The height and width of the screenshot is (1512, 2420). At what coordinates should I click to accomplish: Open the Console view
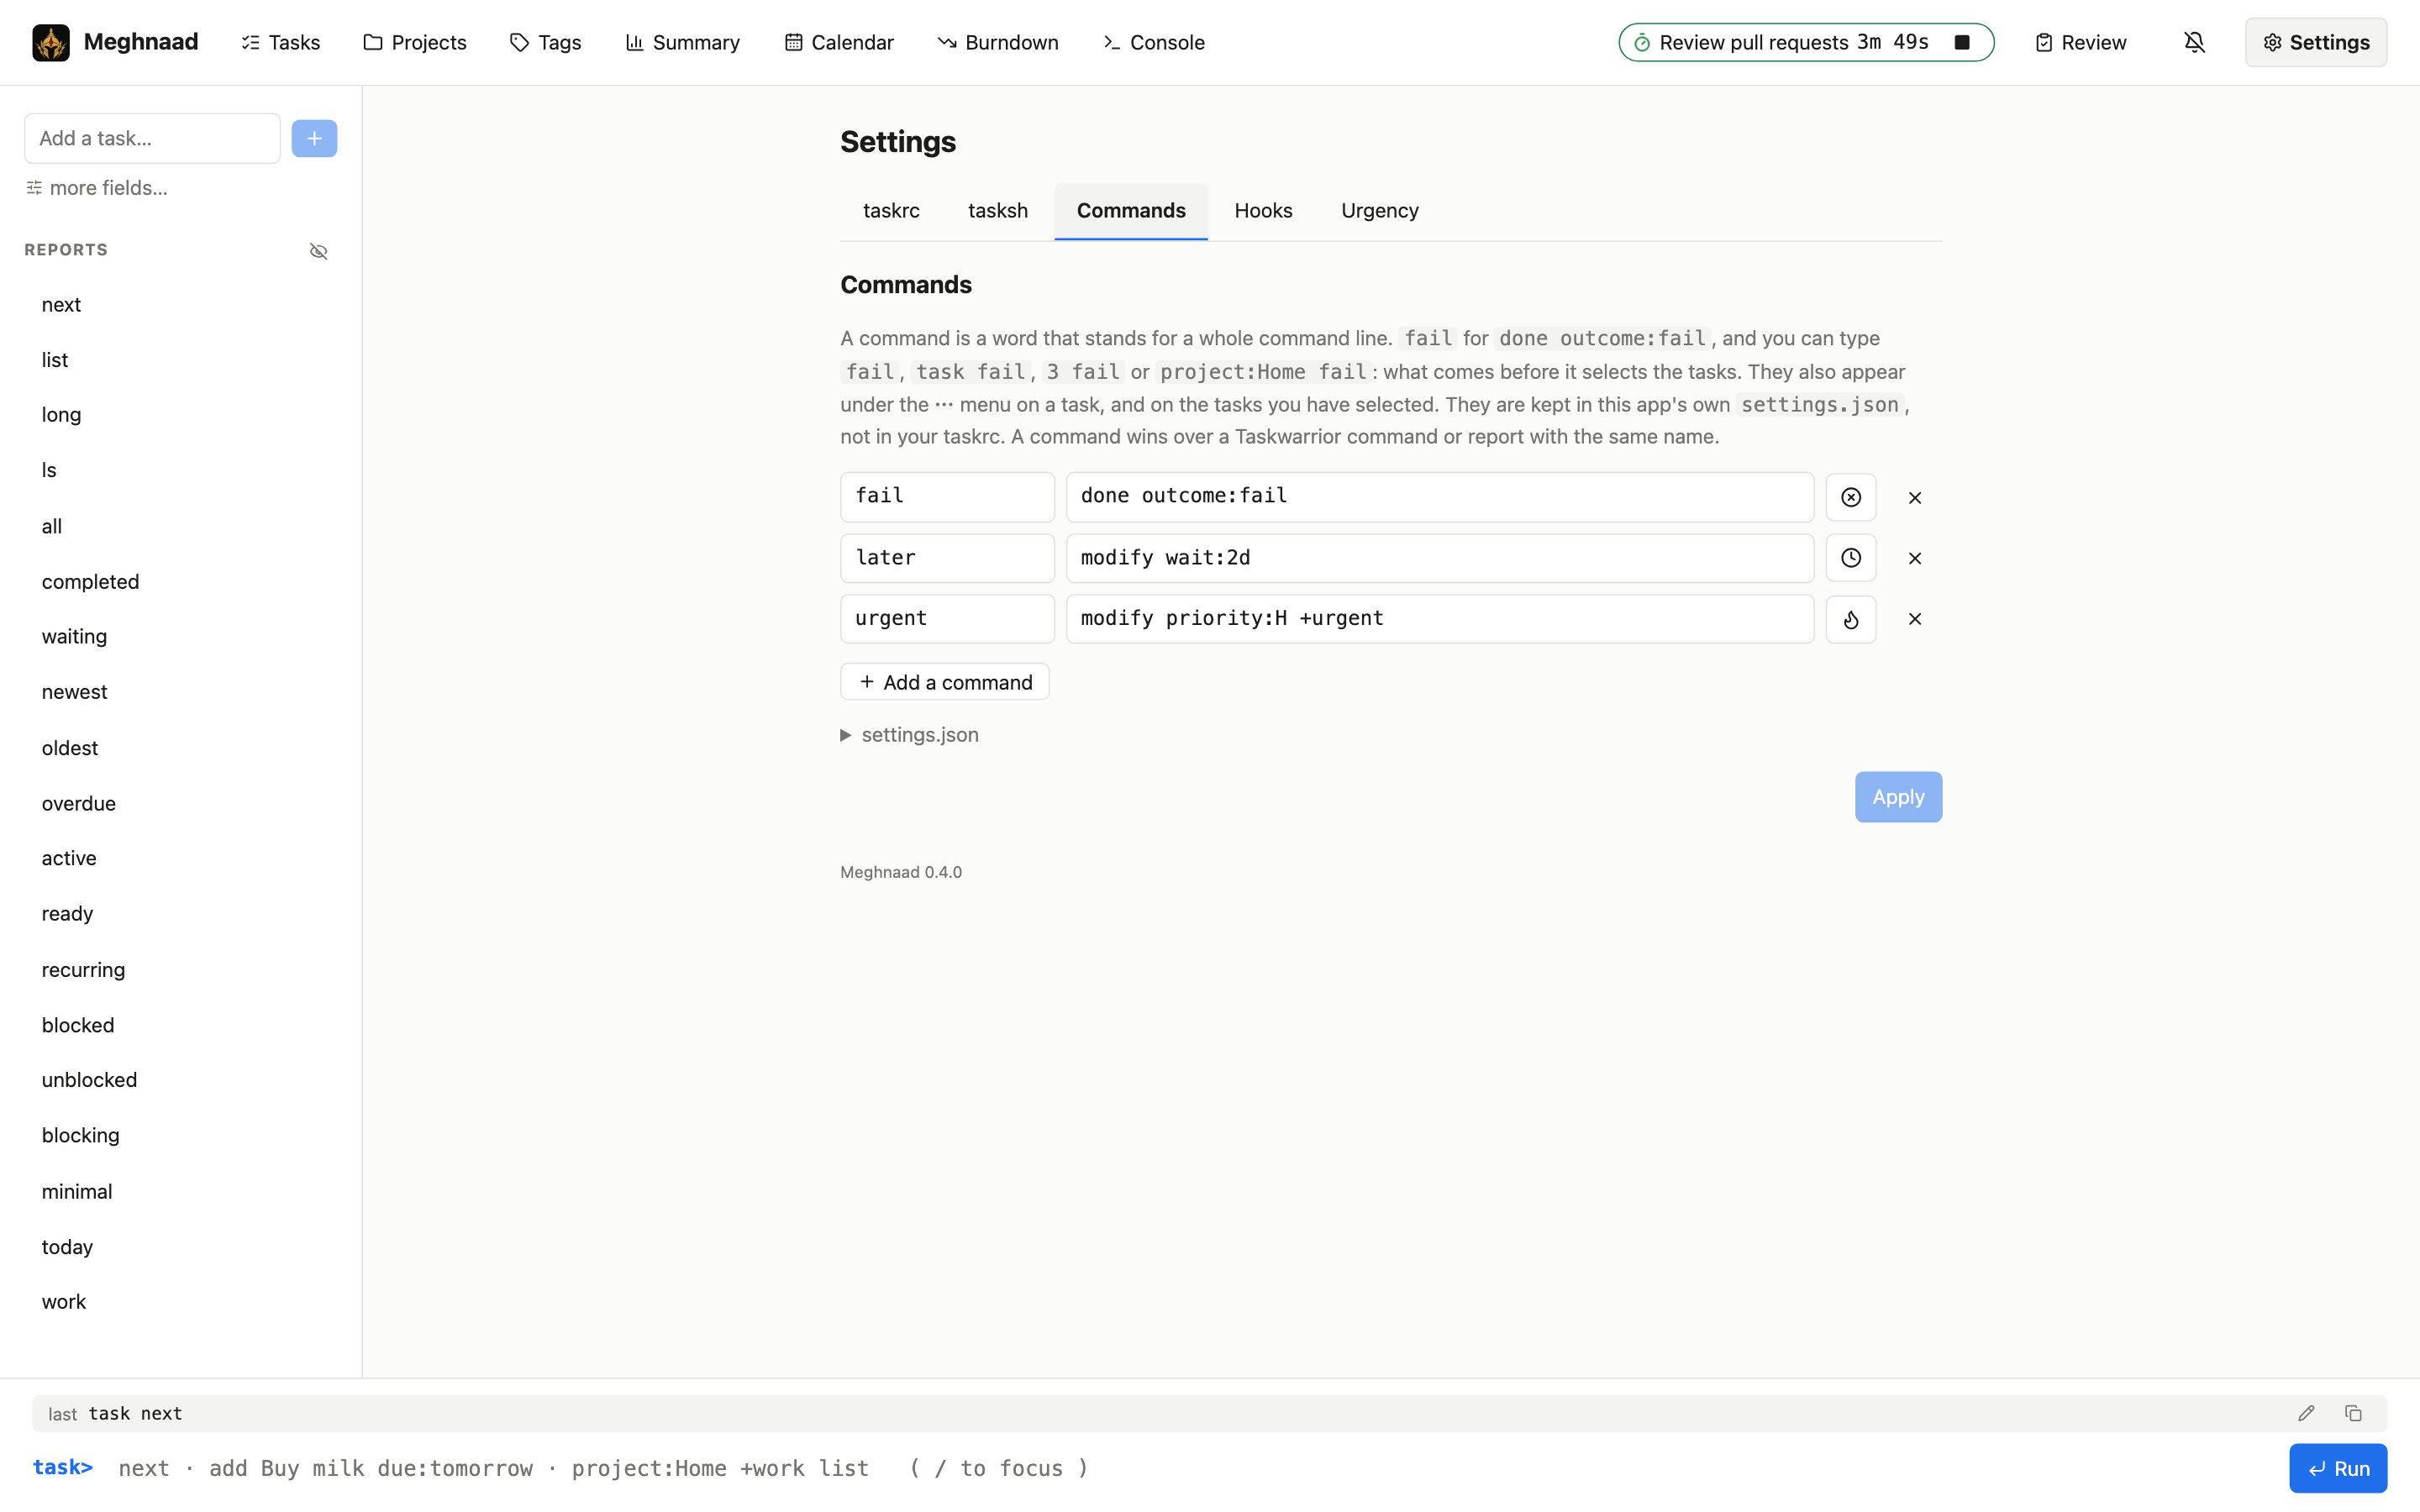tap(1153, 42)
